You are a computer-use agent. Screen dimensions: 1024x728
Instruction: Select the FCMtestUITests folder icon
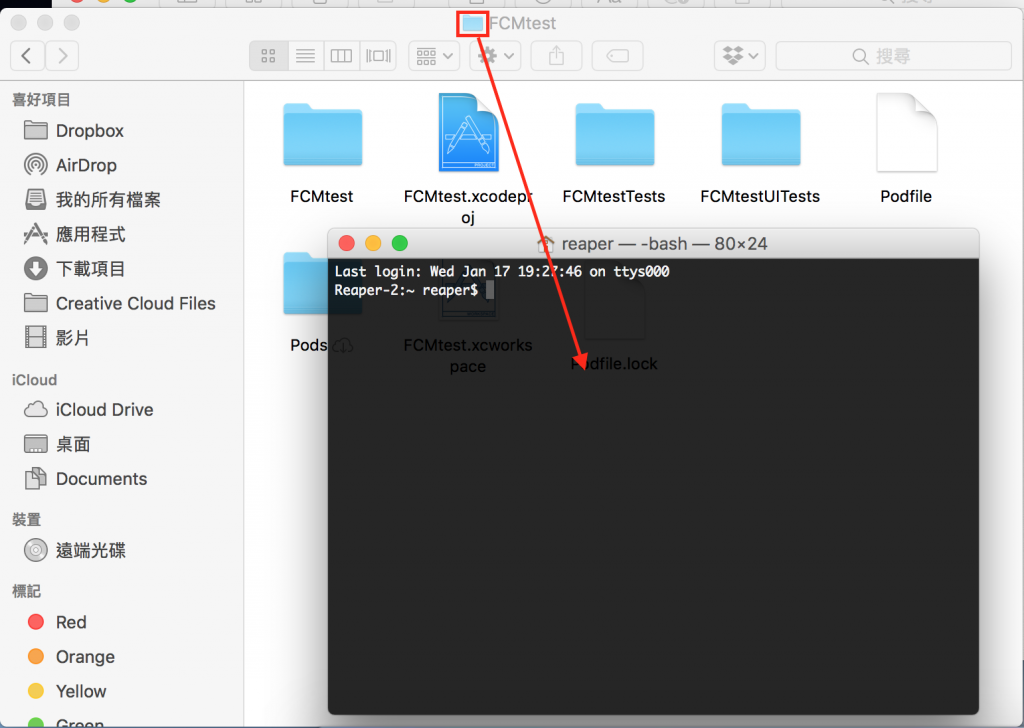pyautogui.click(x=761, y=135)
